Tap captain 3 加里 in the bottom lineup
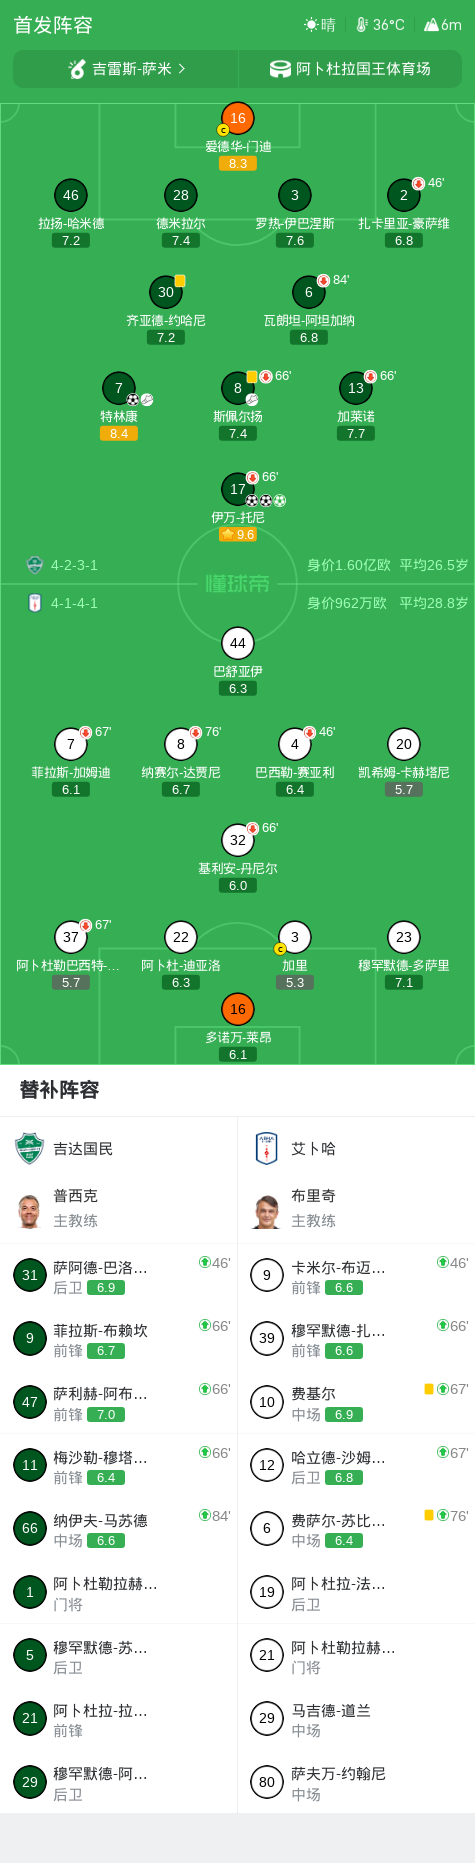The image size is (475, 1863). click(294, 937)
